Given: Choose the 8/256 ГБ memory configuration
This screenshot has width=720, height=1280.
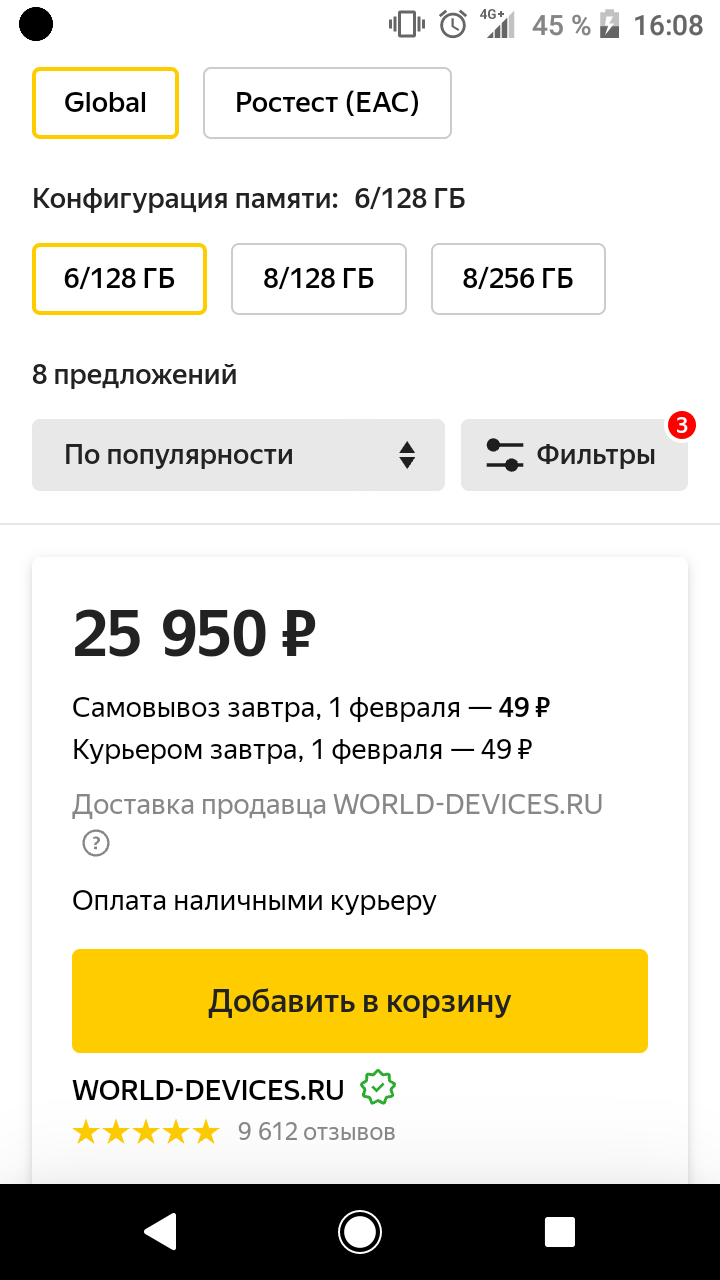Looking at the screenshot, I should pyautogui.click(x=518, y=279).
